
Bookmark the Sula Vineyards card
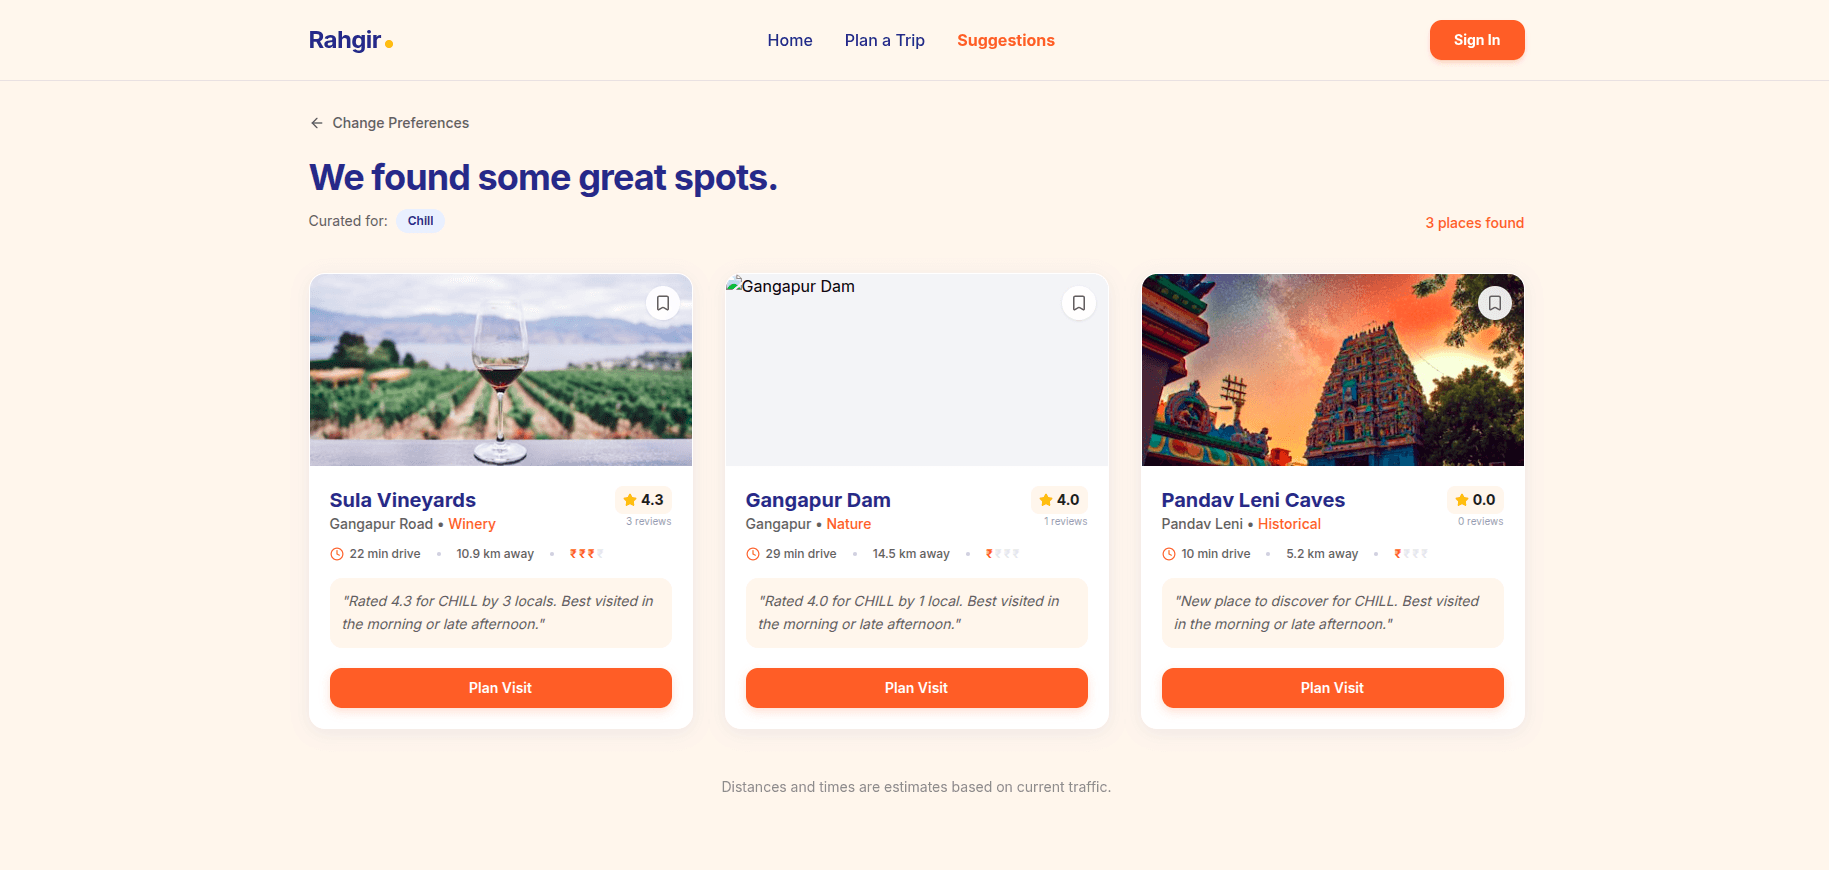click(x=662, y=303)
